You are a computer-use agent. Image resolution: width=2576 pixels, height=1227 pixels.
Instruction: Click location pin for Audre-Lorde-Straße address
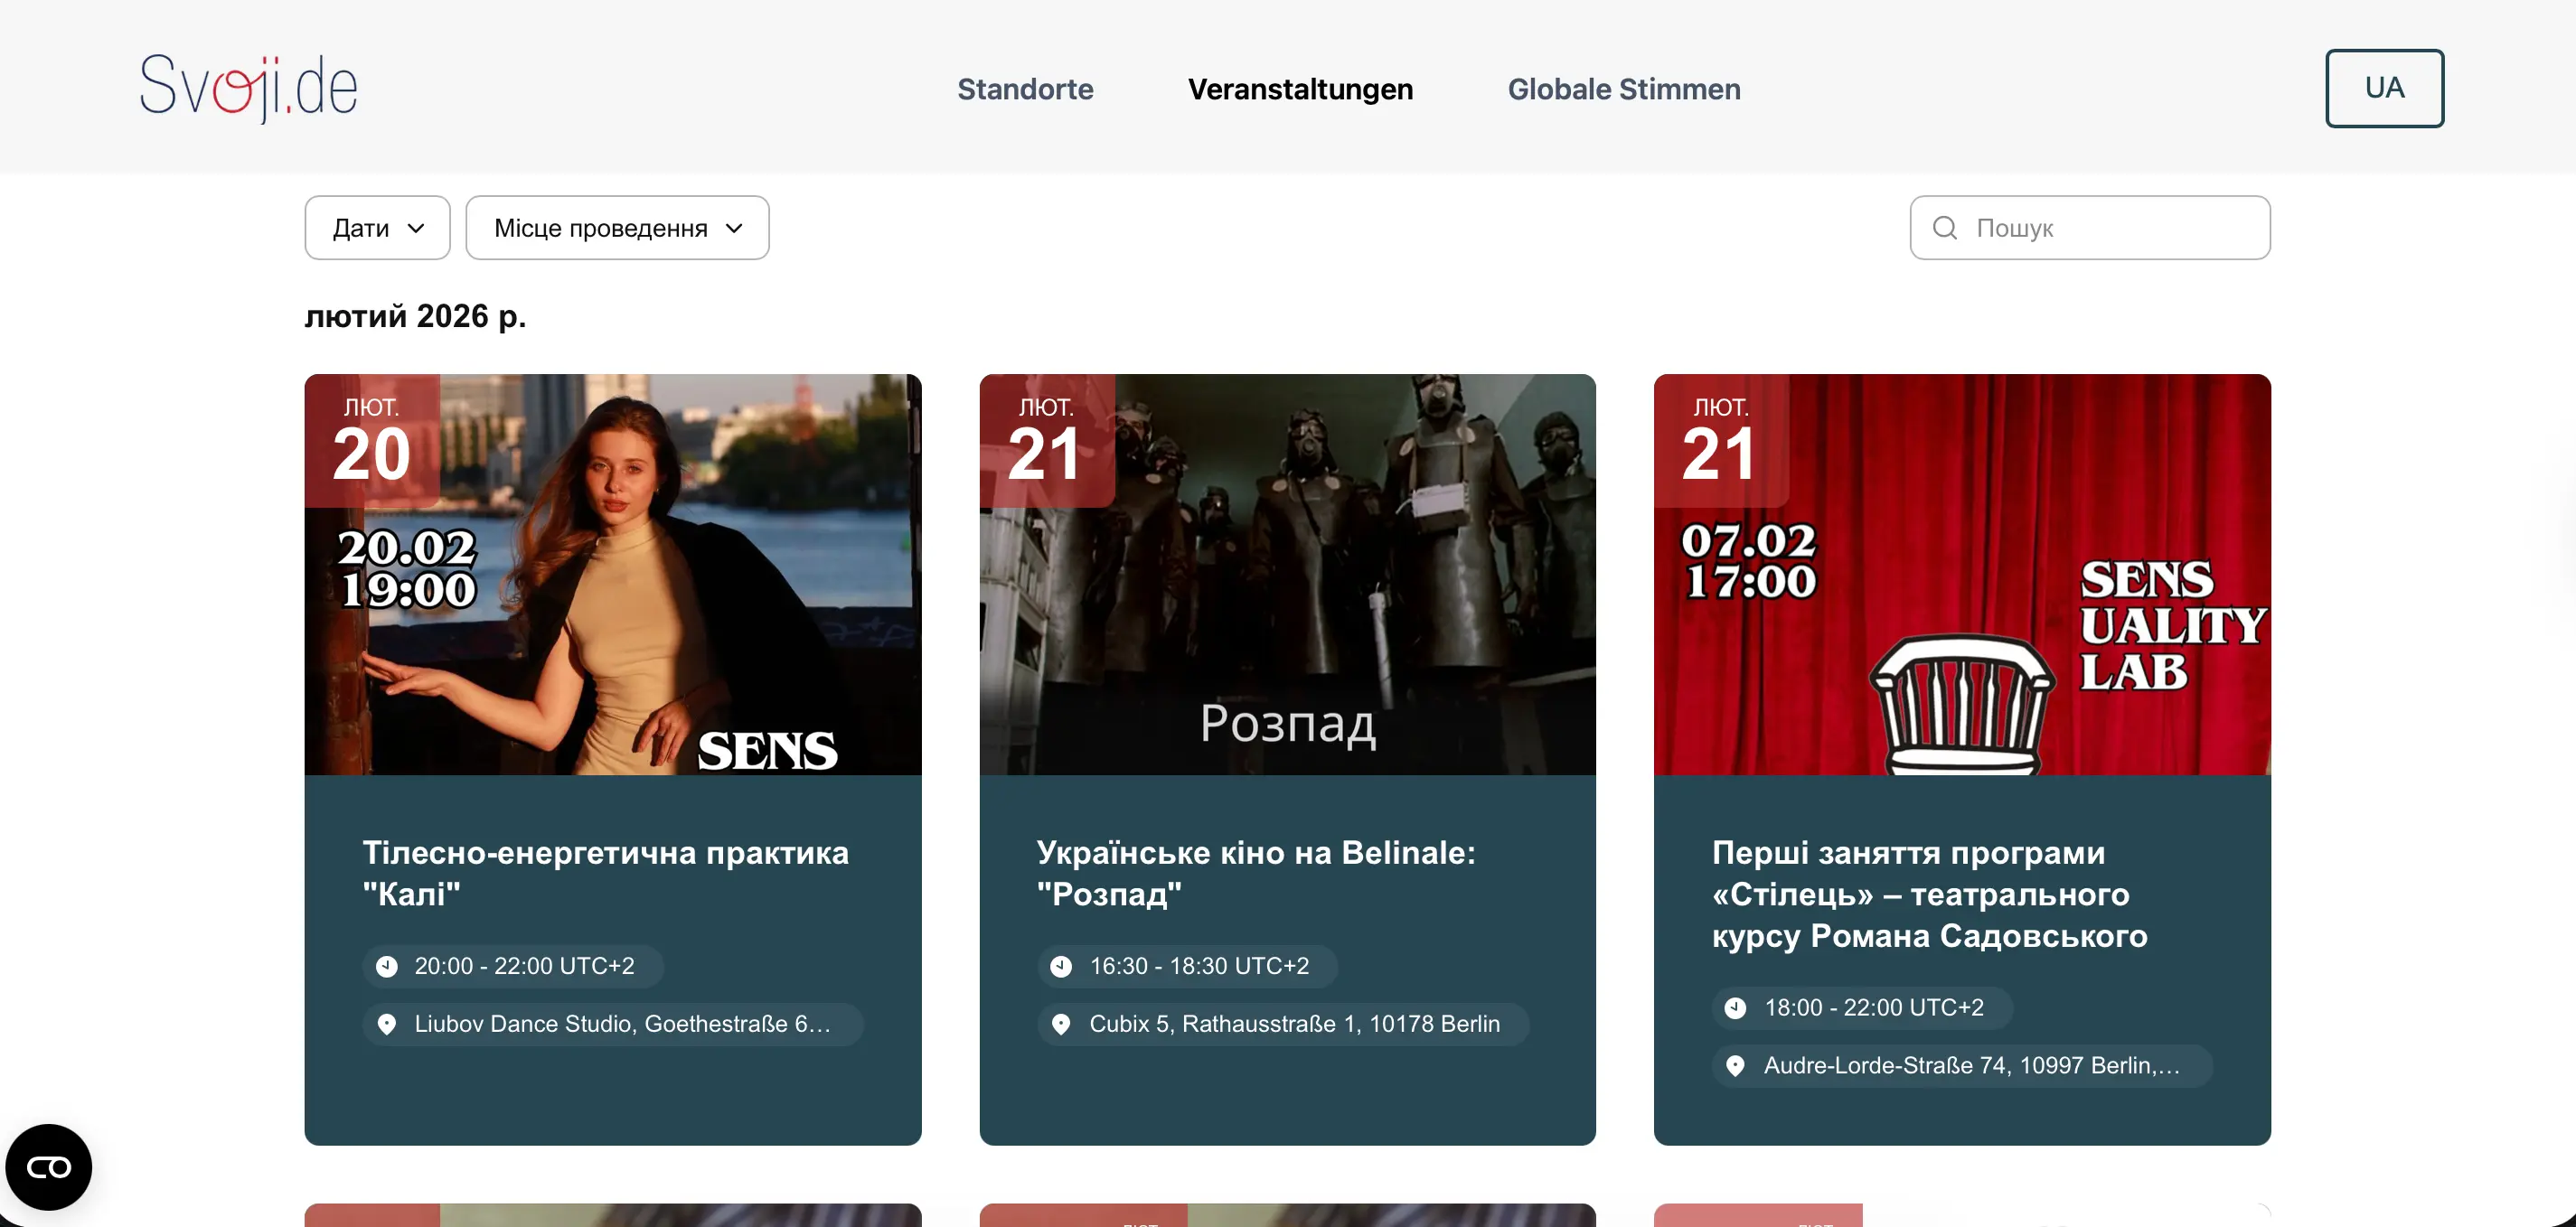click(x=1735, y=1066)
